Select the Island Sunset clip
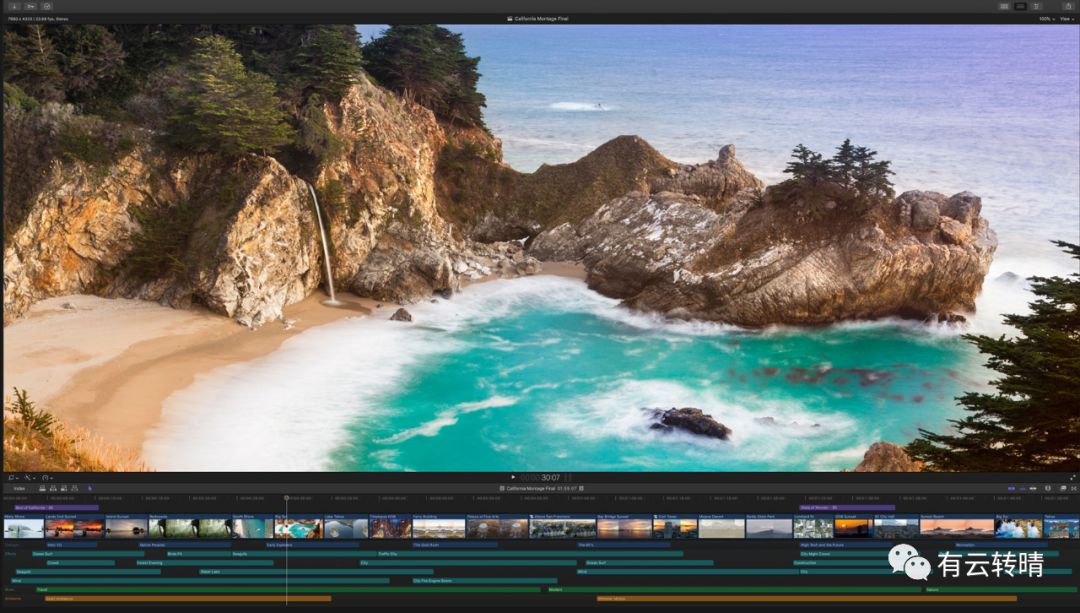This screenshot has height=613, width=1080. coord(127,526)
